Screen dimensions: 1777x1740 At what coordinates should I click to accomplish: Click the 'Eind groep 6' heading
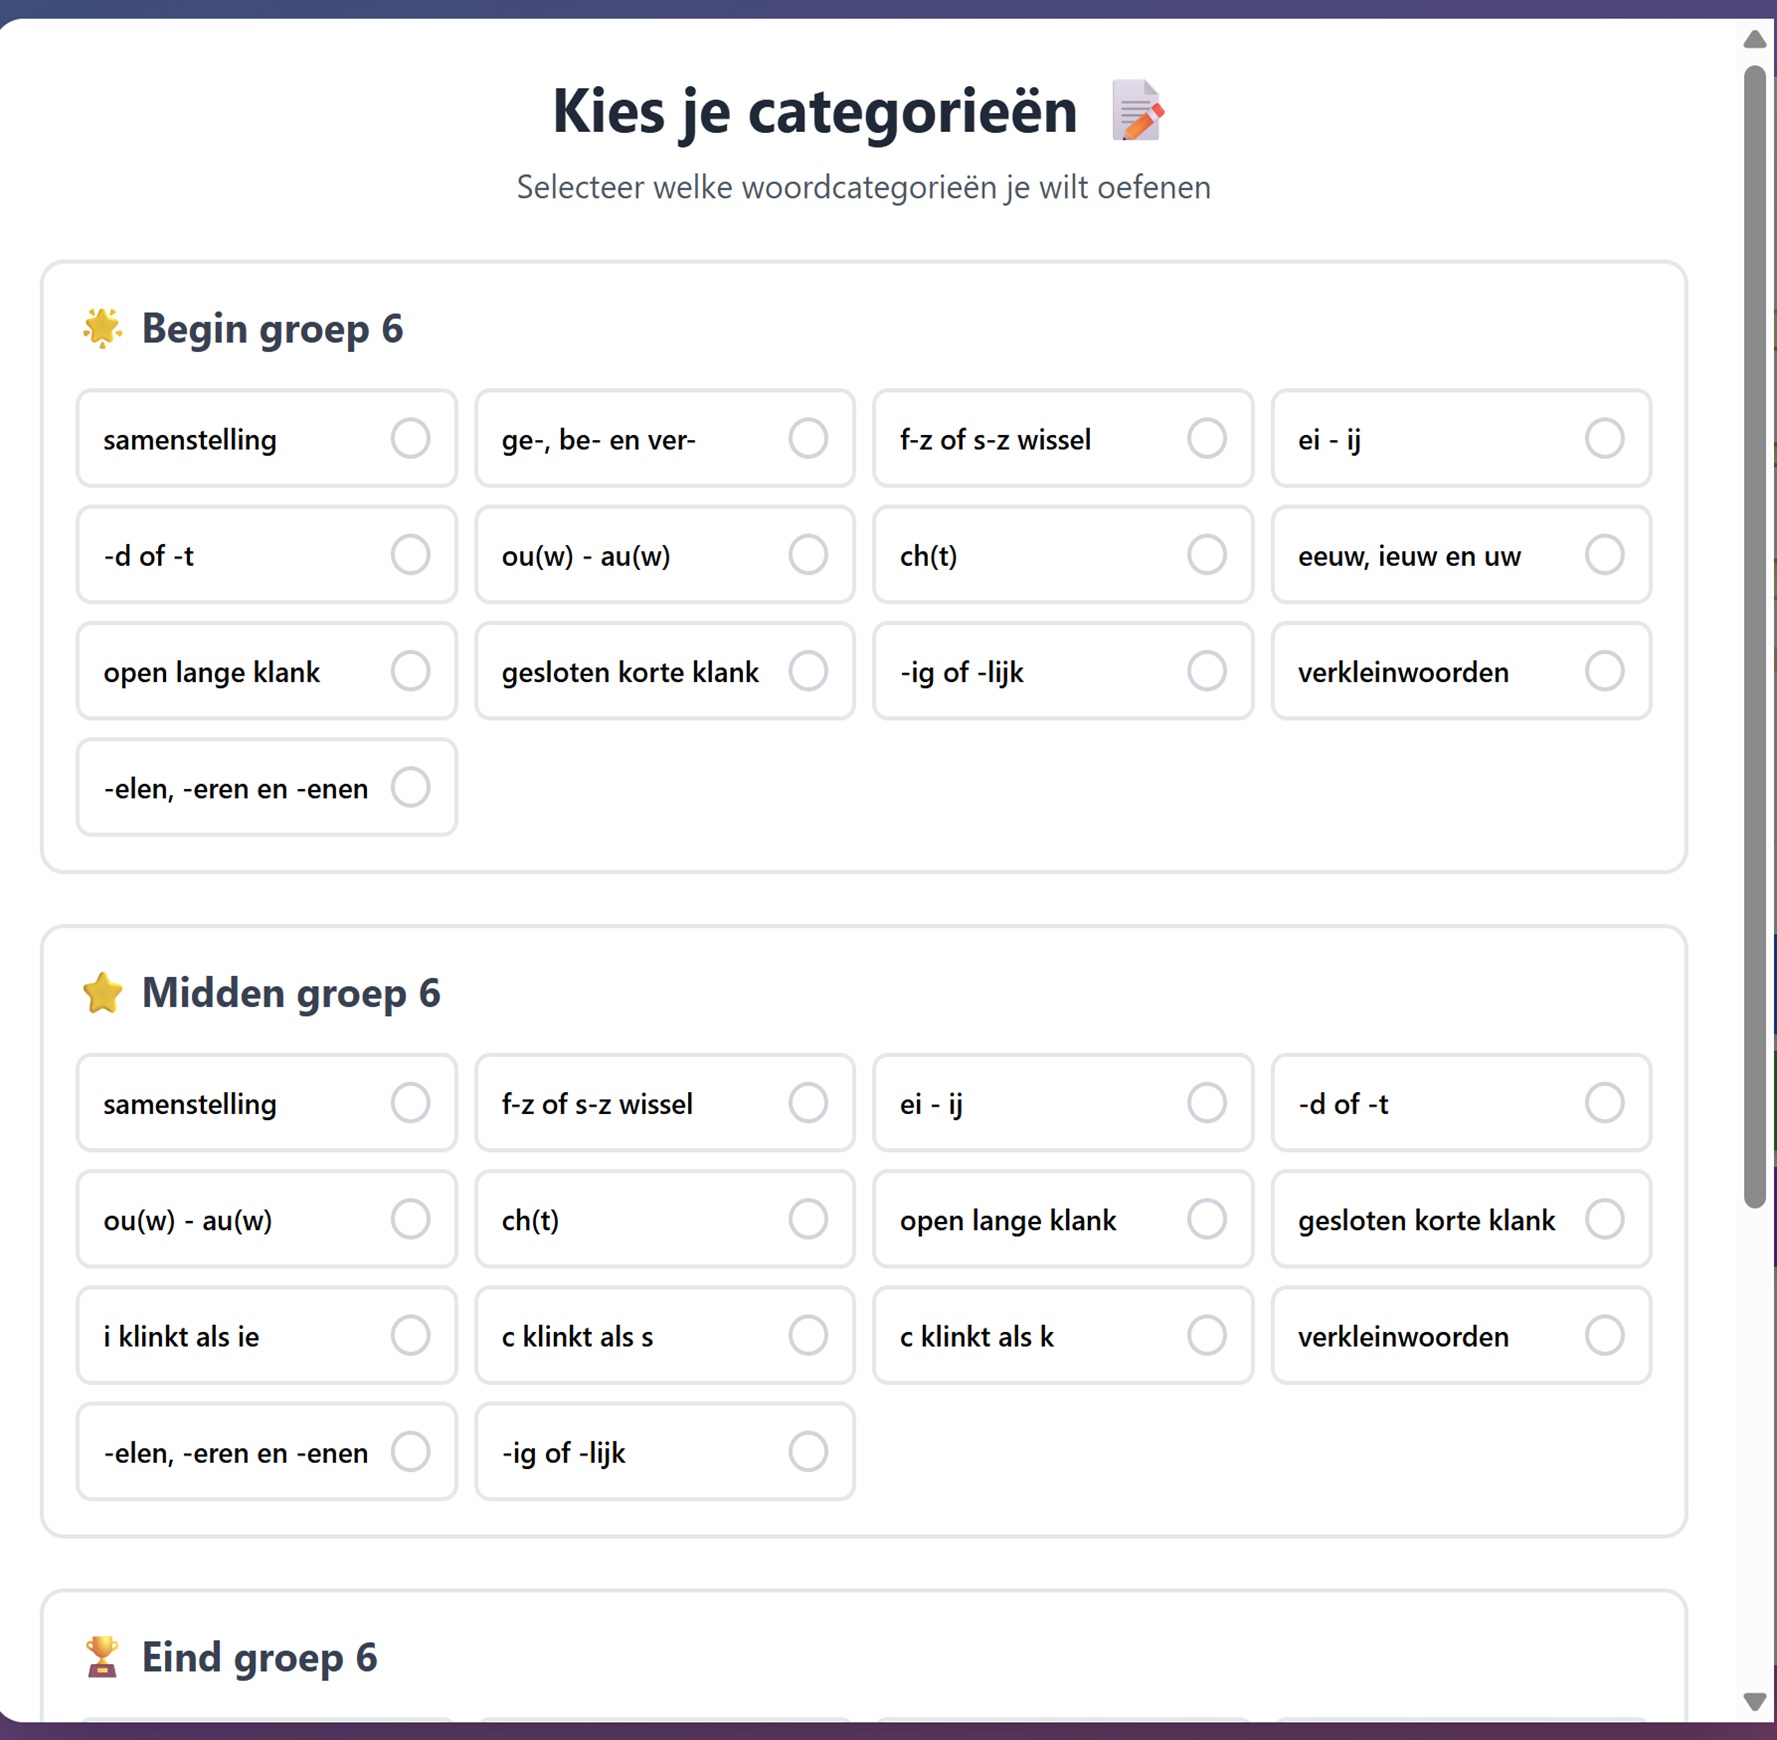259,1657
